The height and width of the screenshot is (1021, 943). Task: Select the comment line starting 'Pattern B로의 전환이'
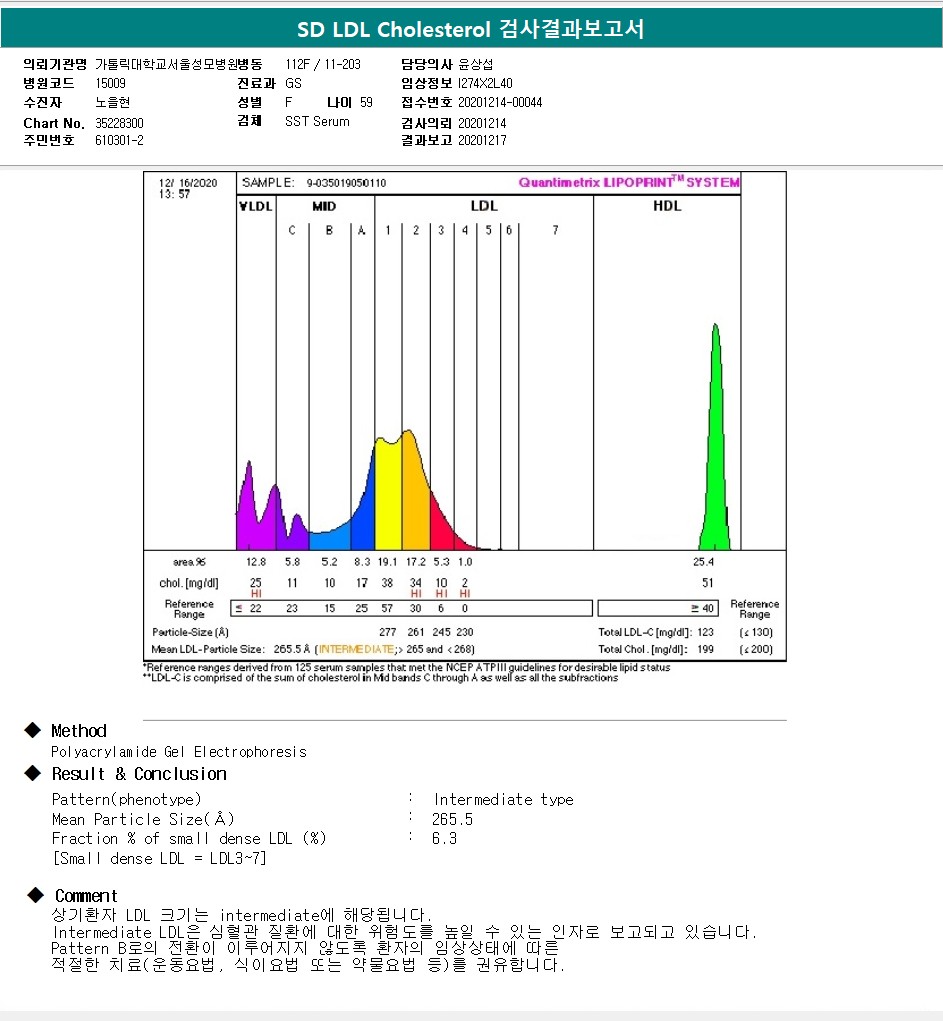click(x=305, y=948)
